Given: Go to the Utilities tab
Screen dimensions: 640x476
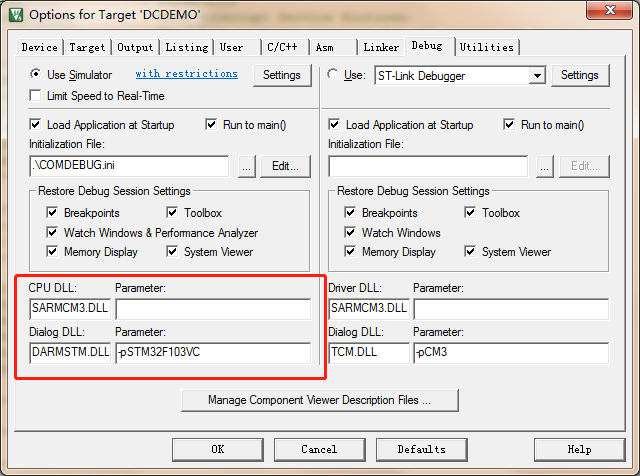Looking at the screenshot, I should [487, 47].
